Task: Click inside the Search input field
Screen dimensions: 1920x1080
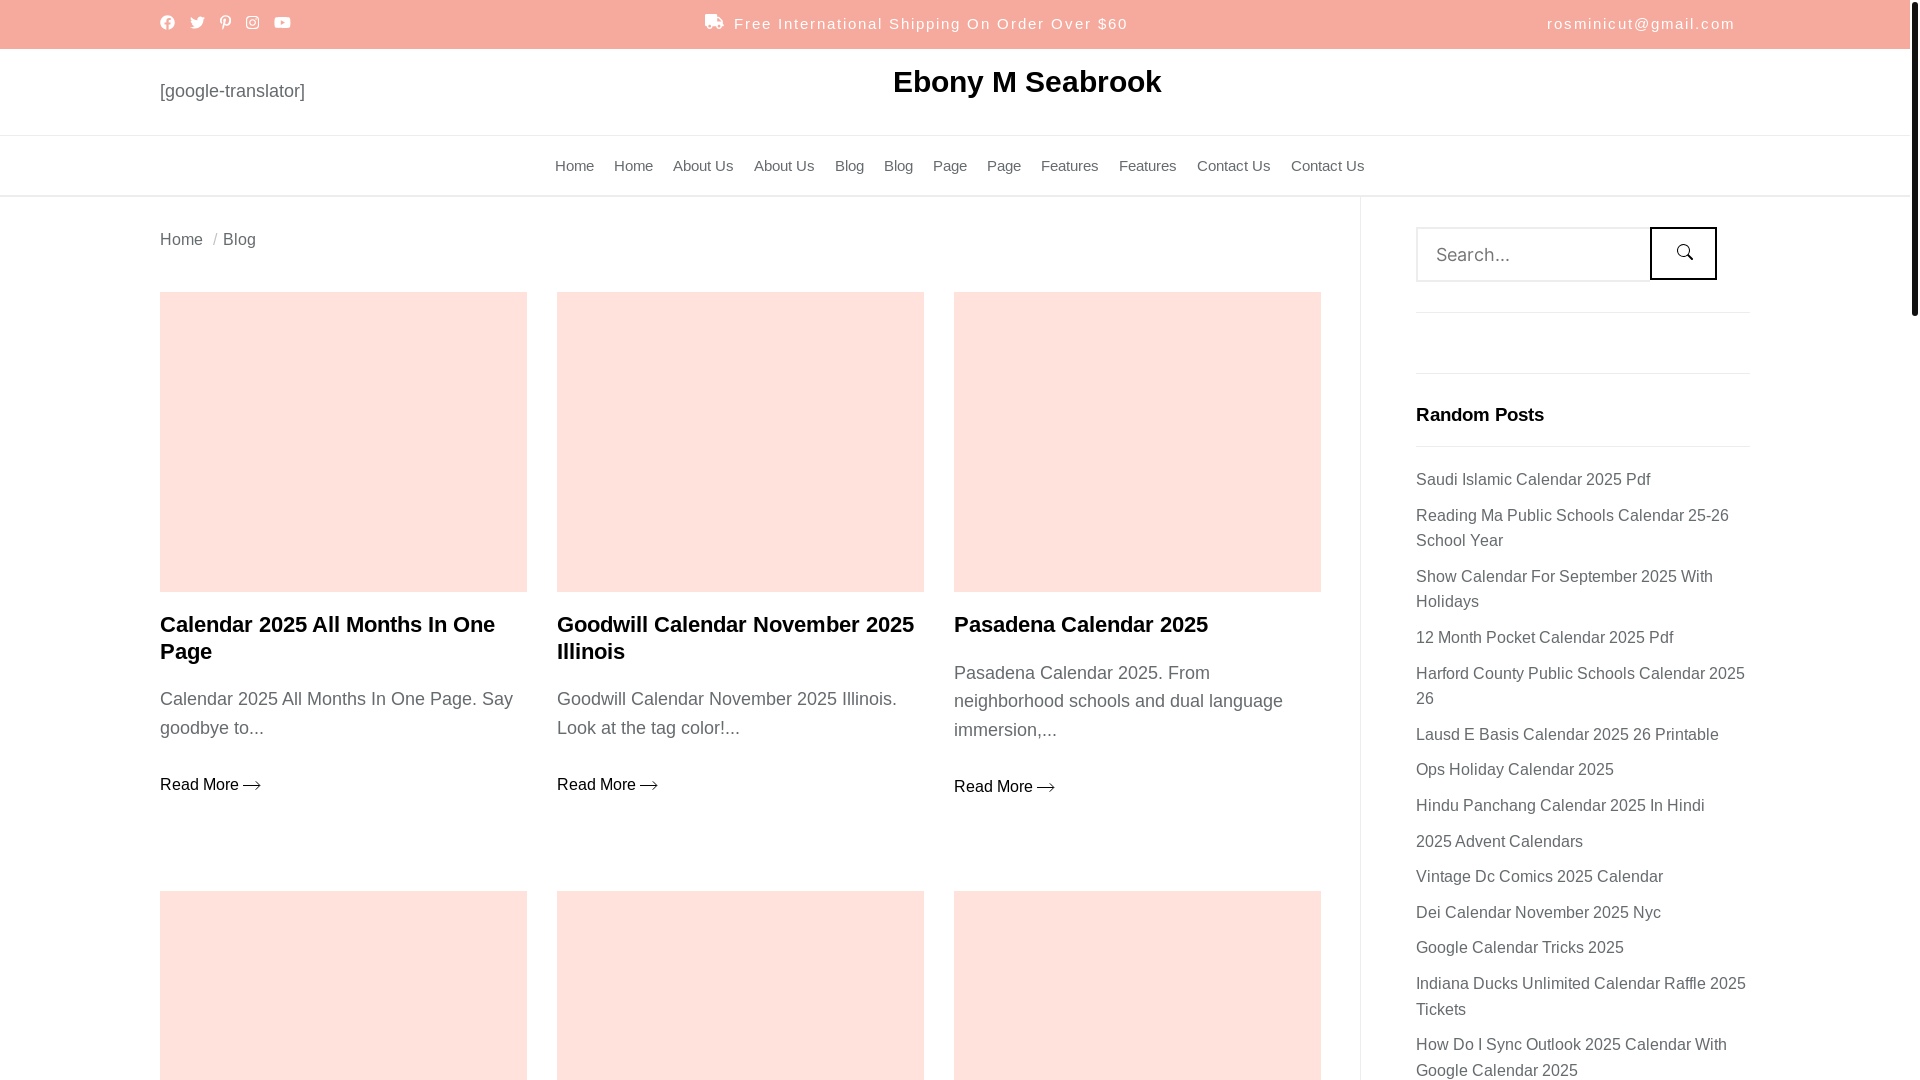Action: (1533, 255)
